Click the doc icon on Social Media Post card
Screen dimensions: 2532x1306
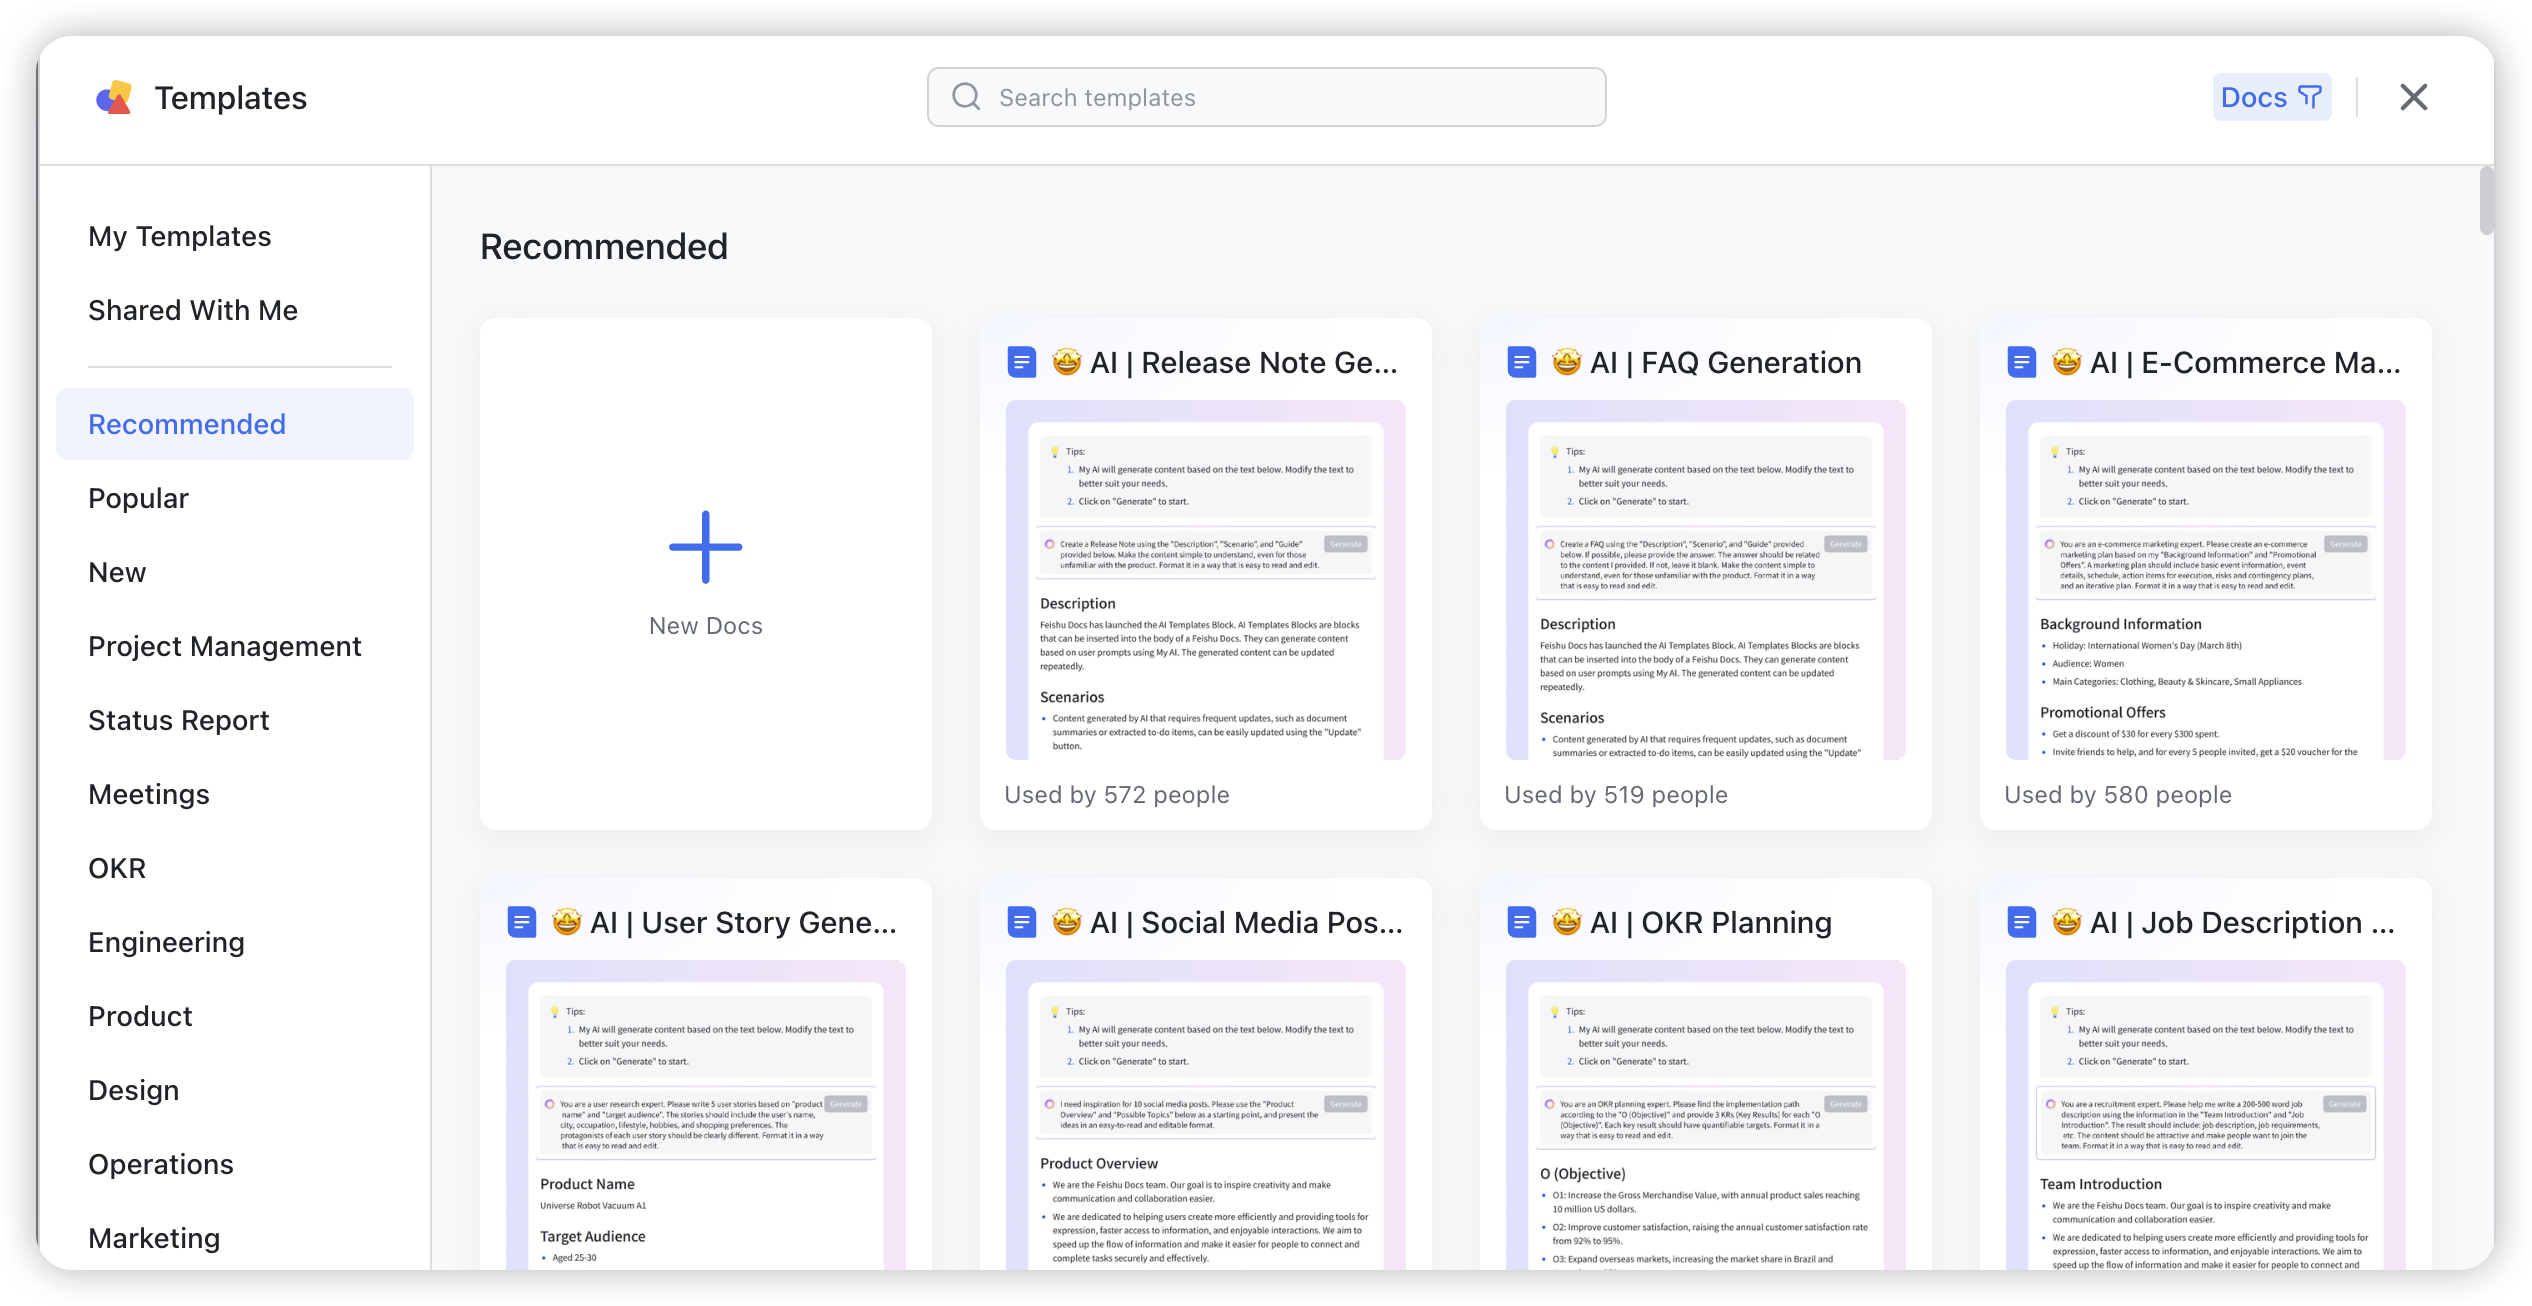1021,922
